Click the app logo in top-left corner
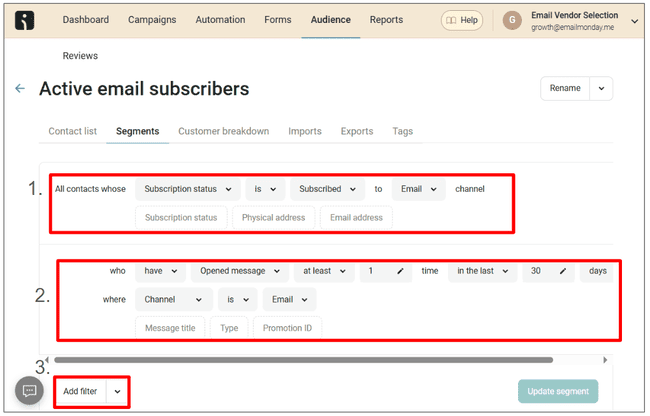 26,20
